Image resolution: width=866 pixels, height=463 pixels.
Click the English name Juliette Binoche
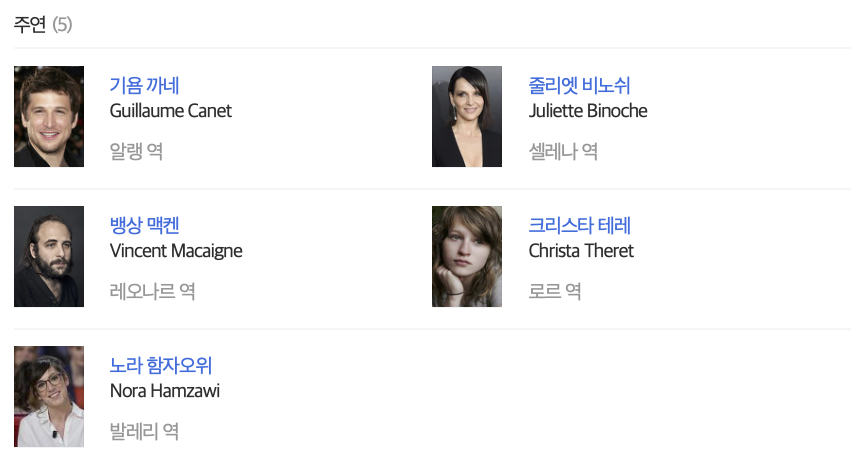588,111
